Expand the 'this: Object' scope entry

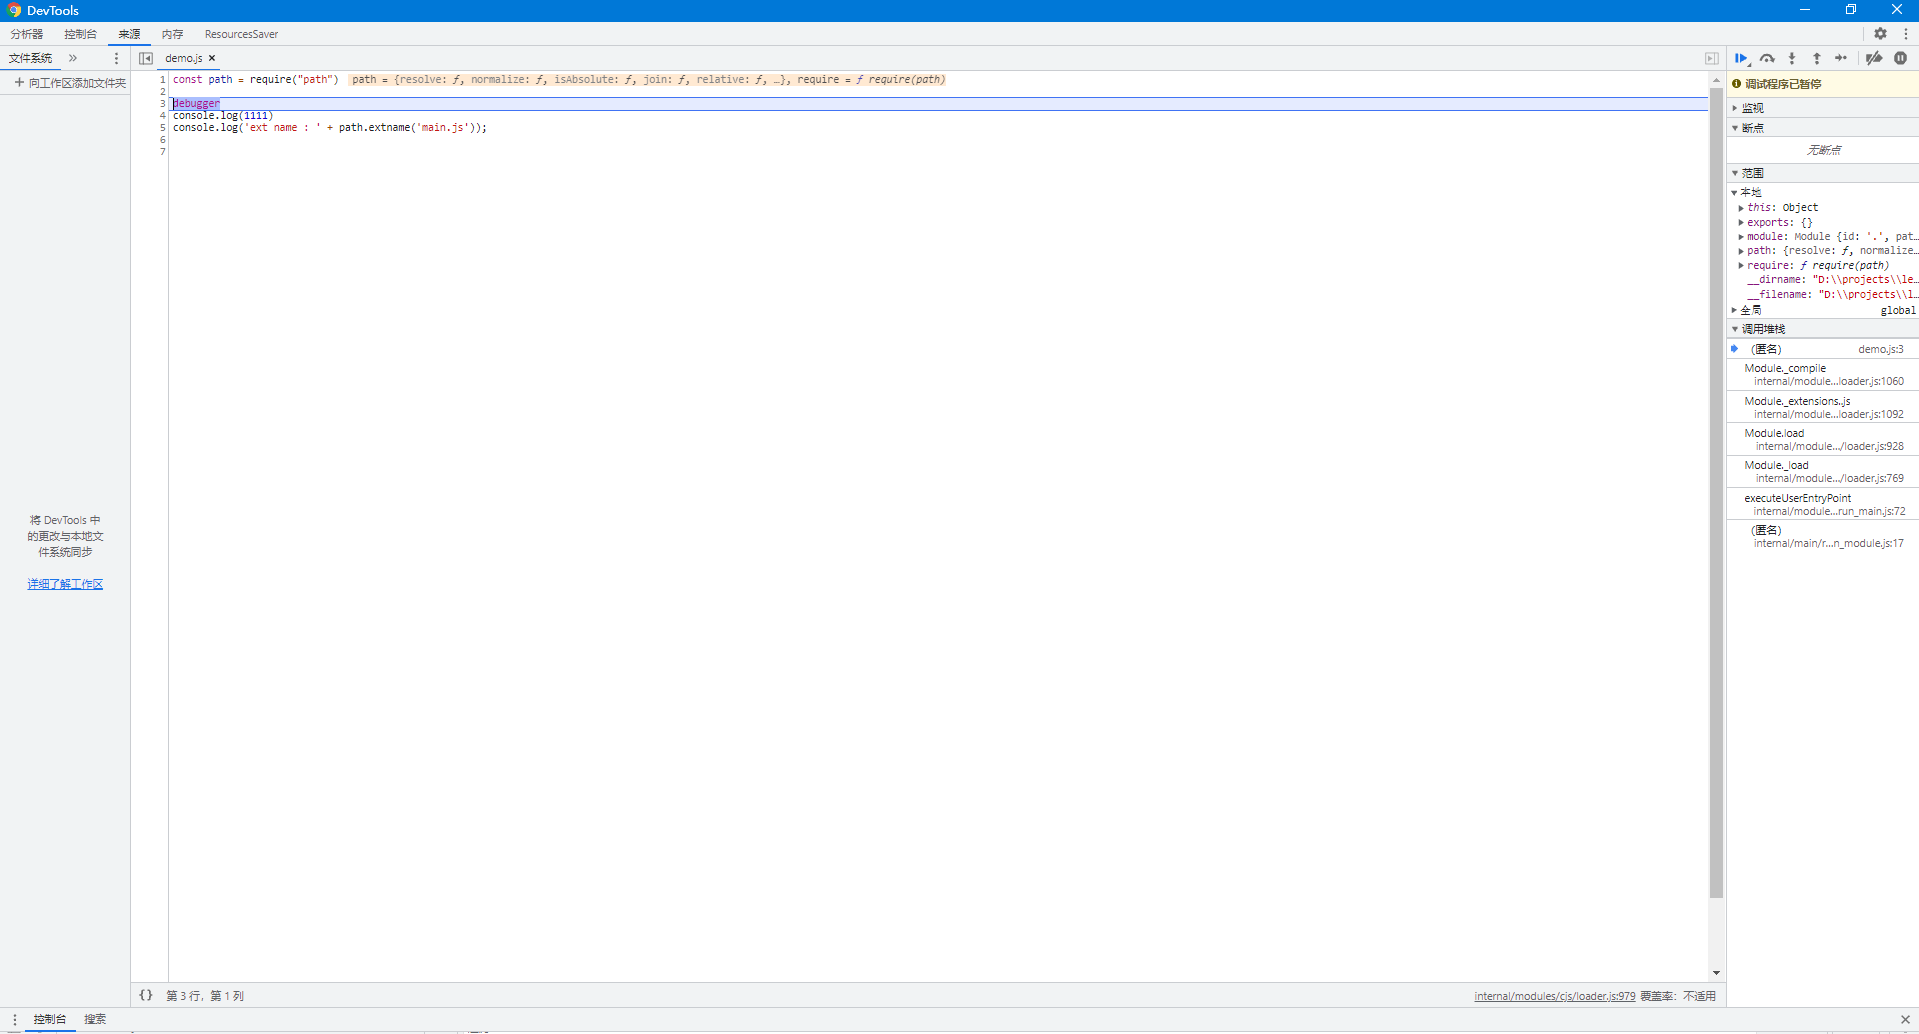1741,208
